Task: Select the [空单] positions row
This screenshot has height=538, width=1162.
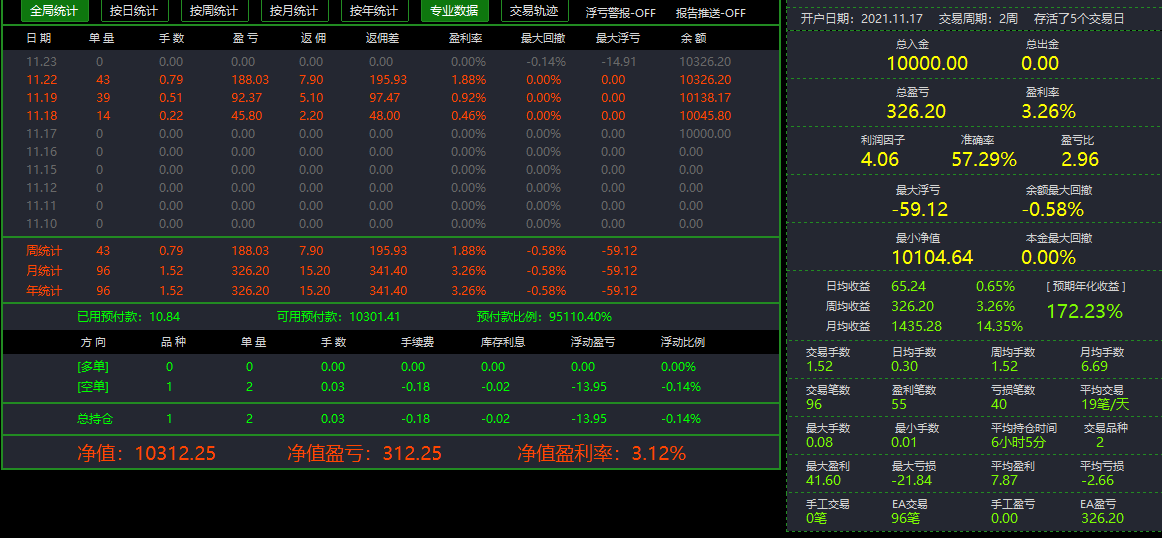Action: (x=391, y=387)
